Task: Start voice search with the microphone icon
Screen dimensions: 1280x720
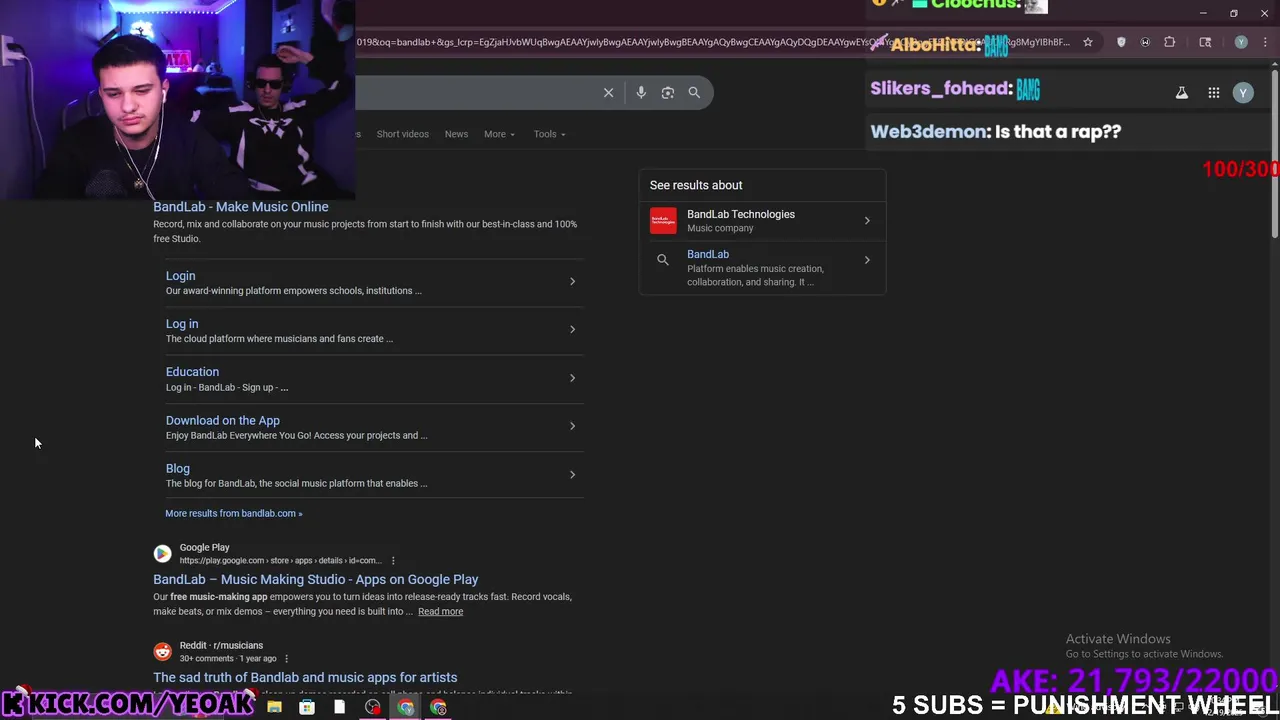Action: (x=641, y=92)
